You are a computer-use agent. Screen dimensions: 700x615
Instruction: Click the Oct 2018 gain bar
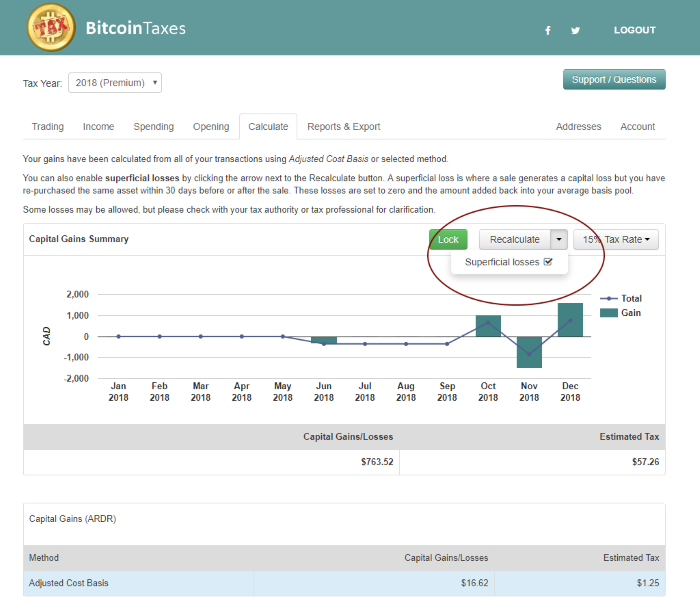point(488,326)
